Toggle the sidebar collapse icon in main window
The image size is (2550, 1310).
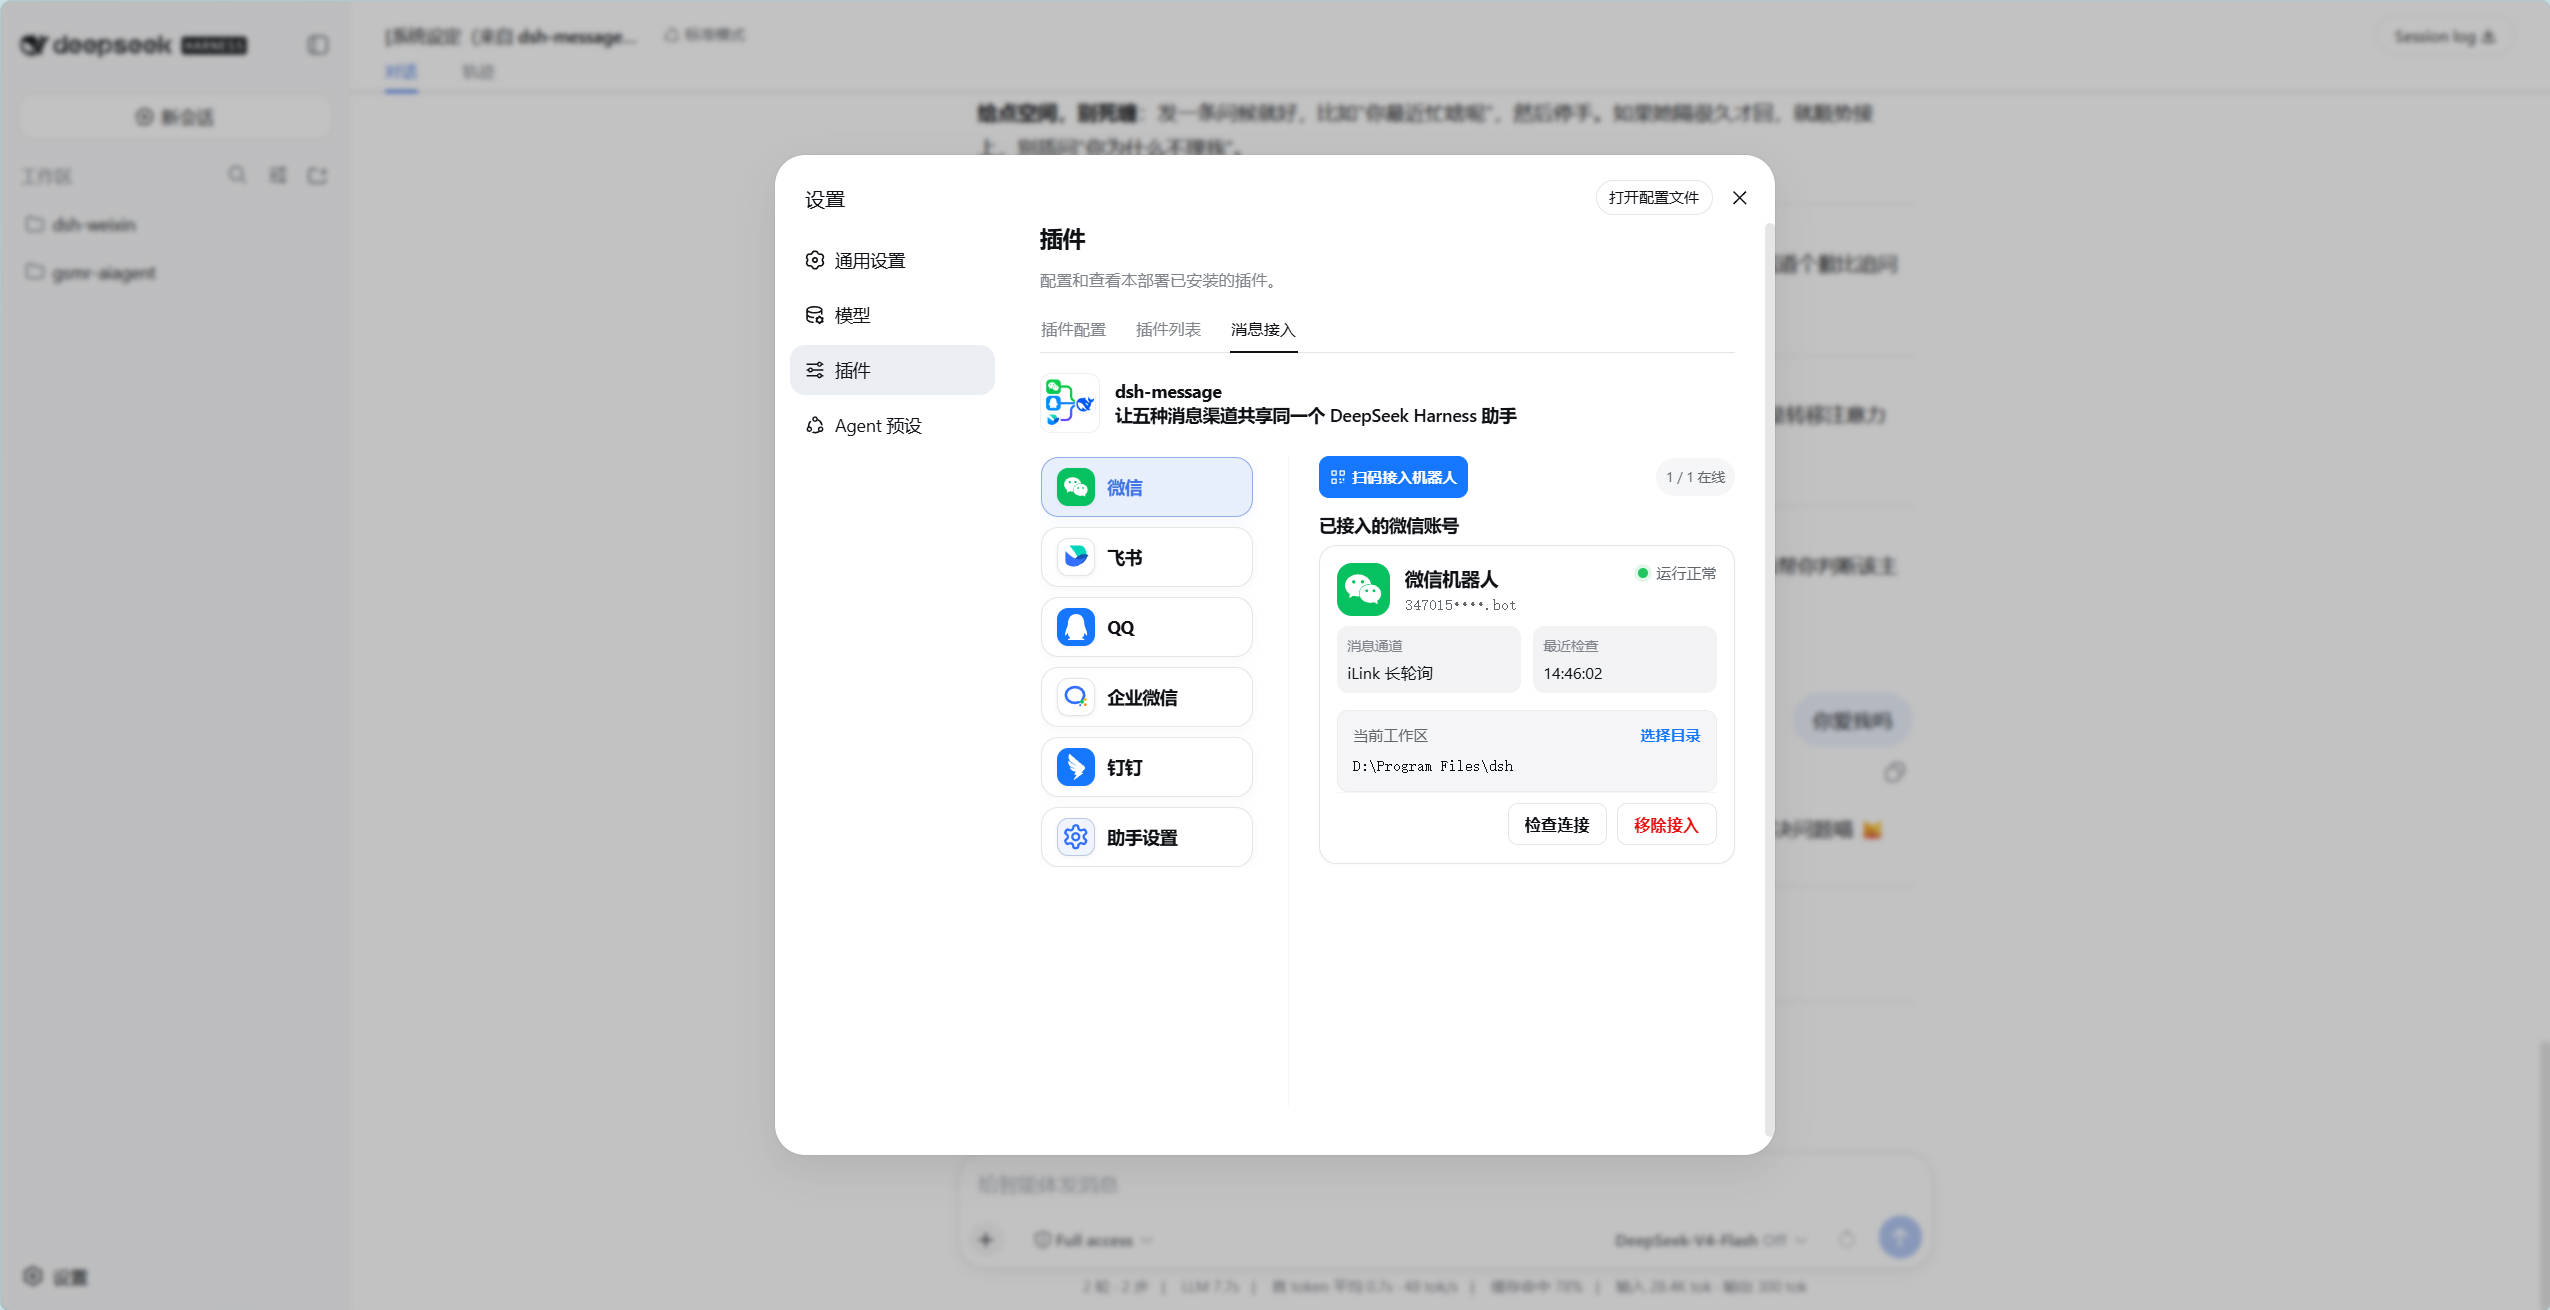point(318,45)
